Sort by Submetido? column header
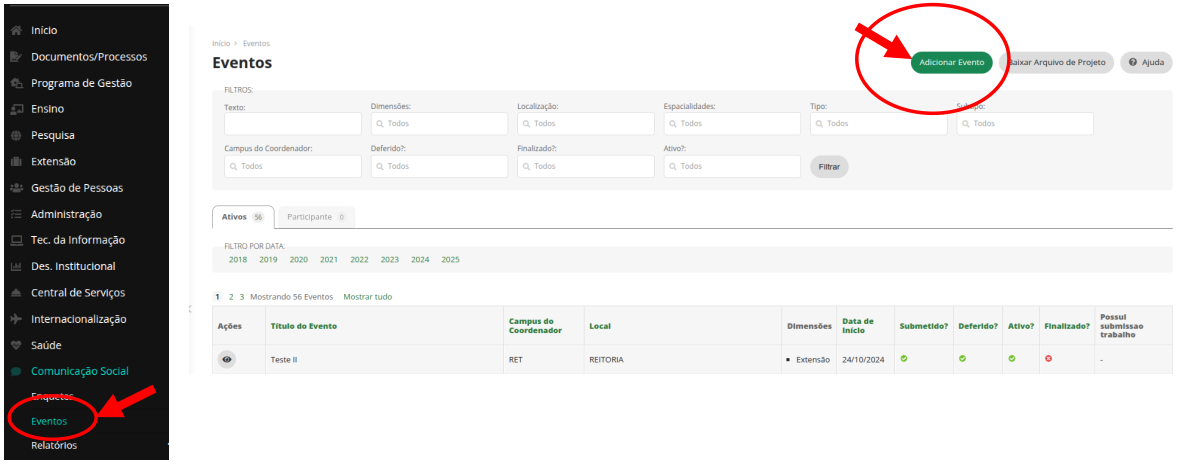Image resolution: width=1203 pixels, height=465 pixels. click(924, 326)
